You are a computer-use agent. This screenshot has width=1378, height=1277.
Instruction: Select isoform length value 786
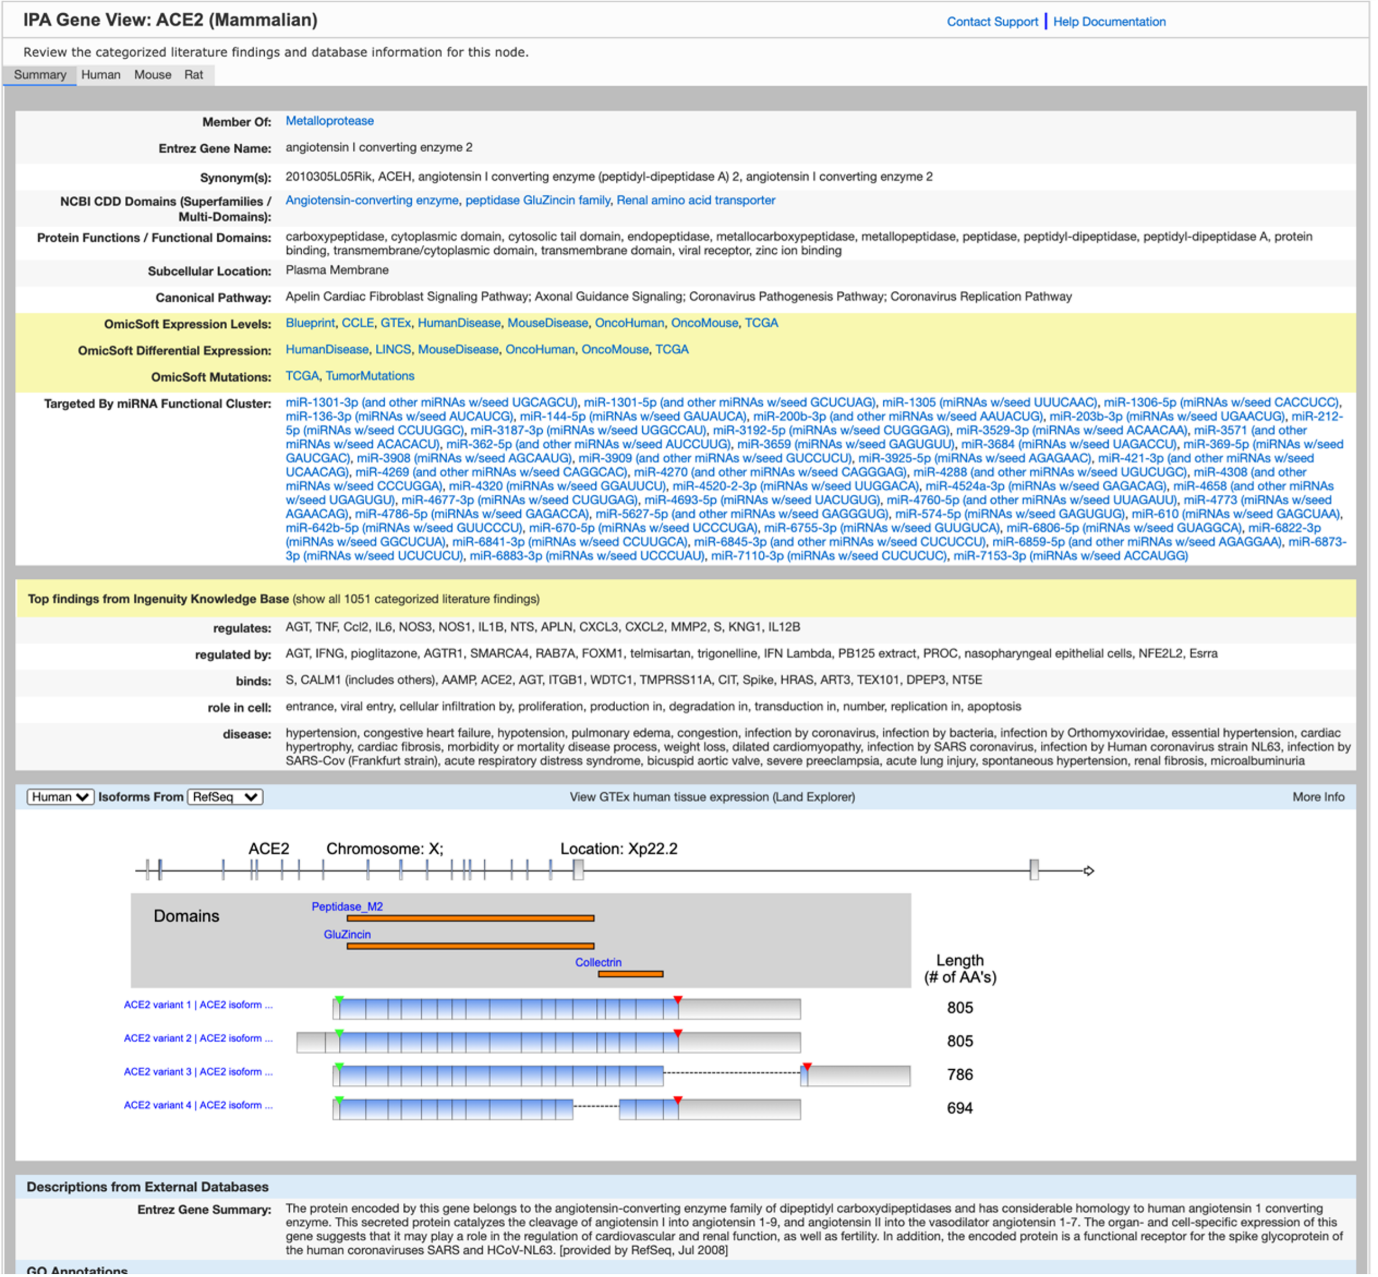point(960,1075)
